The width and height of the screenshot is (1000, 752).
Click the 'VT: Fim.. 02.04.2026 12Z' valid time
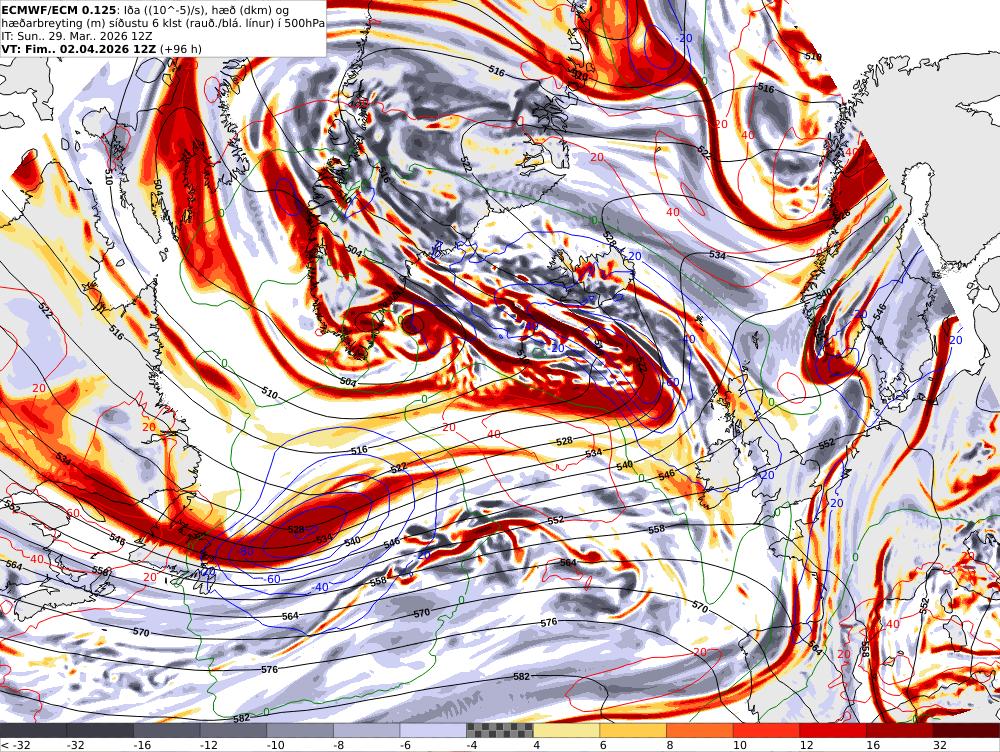pyautogui.click(x=78, y=49)
